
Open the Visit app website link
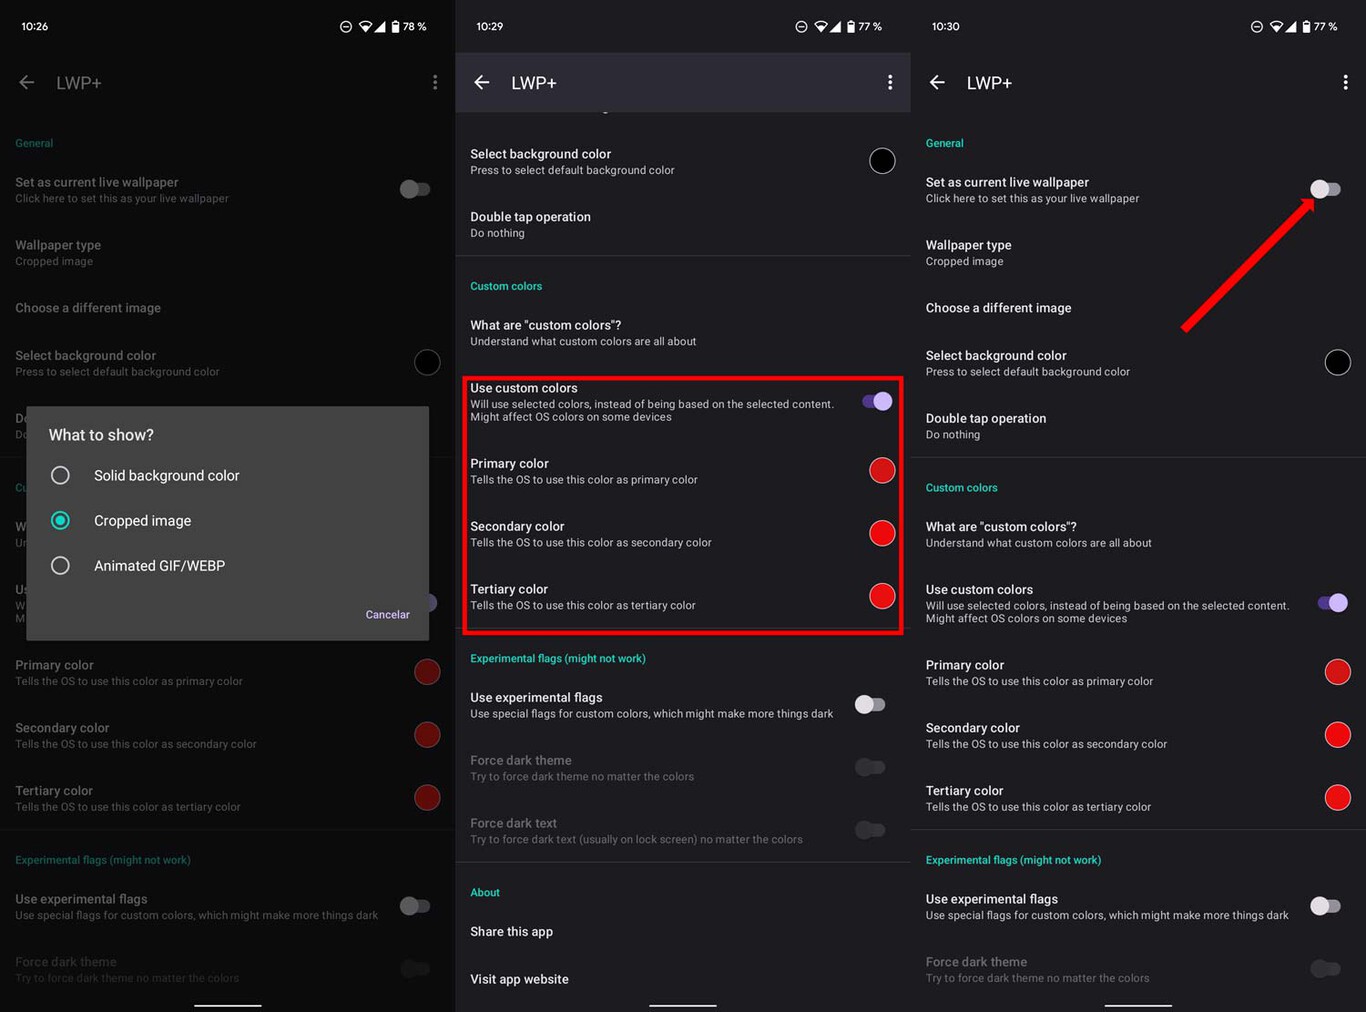[x=519, y=979]
